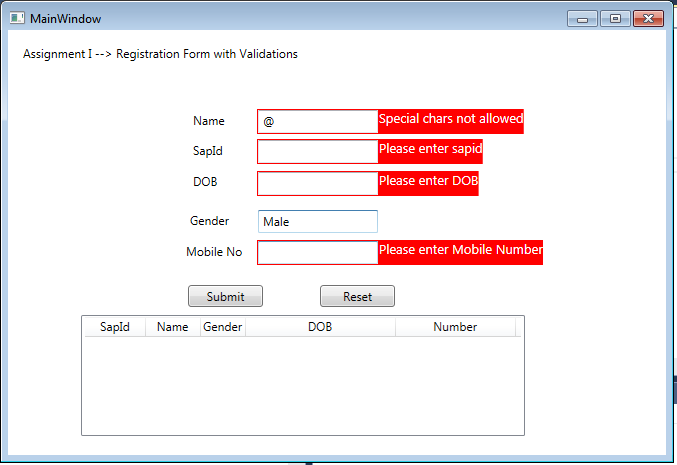Minimize the MainWindow window
677x465 pixels.
click(x=582, y=19)
